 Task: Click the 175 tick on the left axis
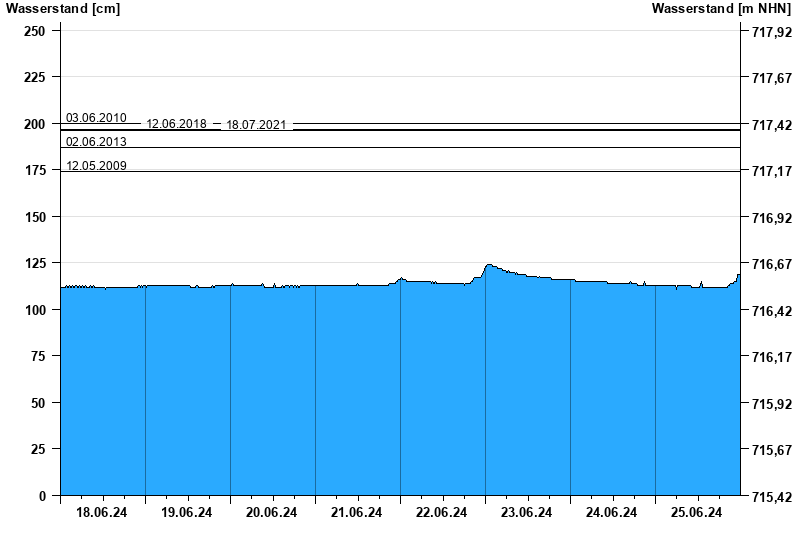click(x=34, y=171)
